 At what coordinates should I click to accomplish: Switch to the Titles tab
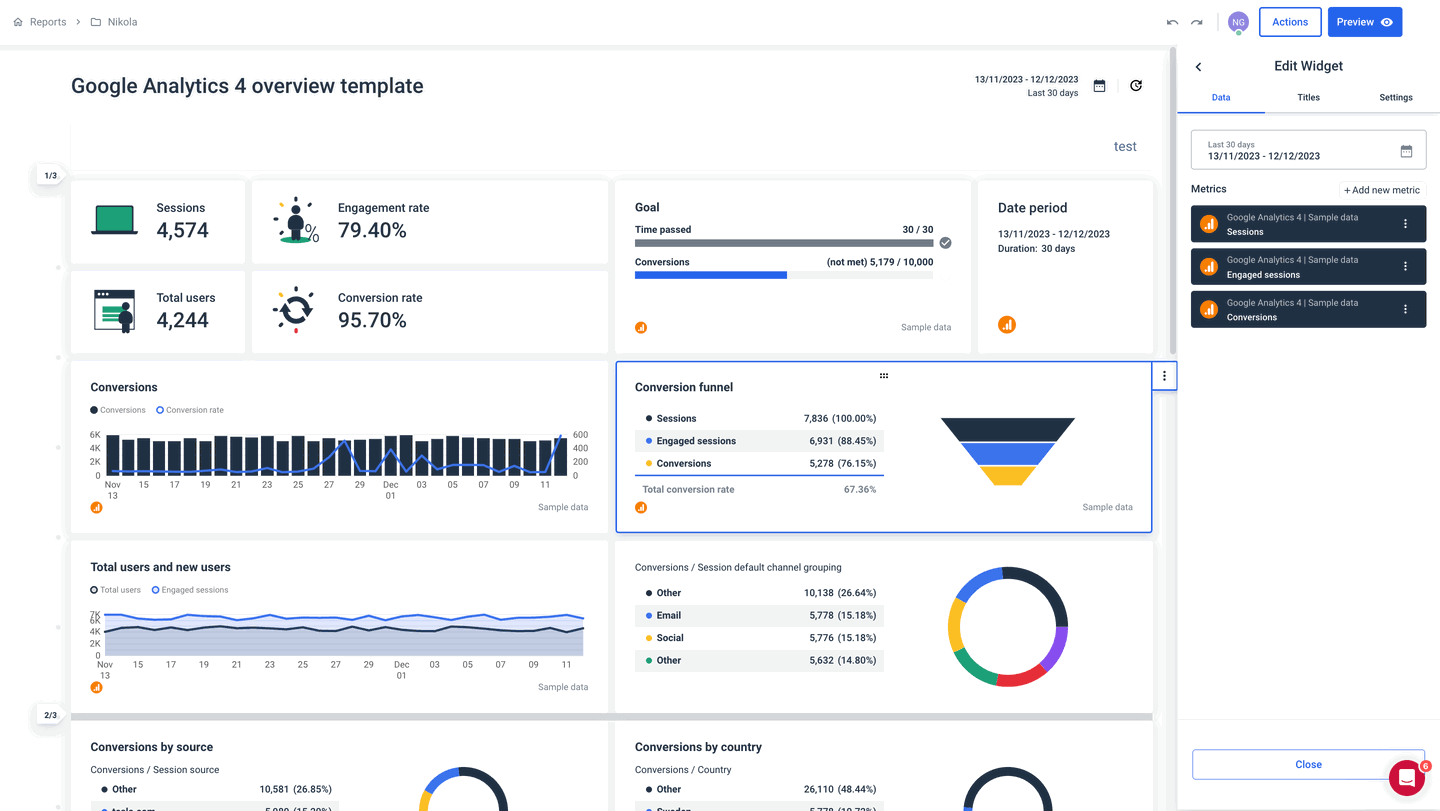coord(1308,97)
